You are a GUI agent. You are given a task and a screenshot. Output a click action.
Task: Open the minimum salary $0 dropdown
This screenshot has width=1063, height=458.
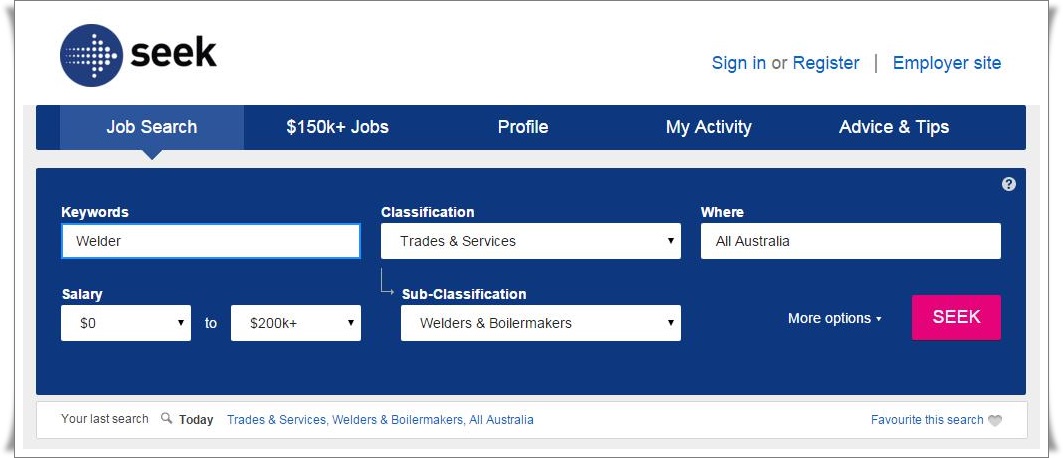(126, 323)
